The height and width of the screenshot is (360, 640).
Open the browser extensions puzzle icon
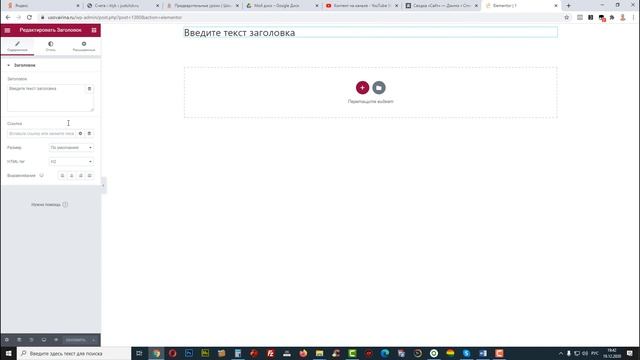tap(612, 18)
